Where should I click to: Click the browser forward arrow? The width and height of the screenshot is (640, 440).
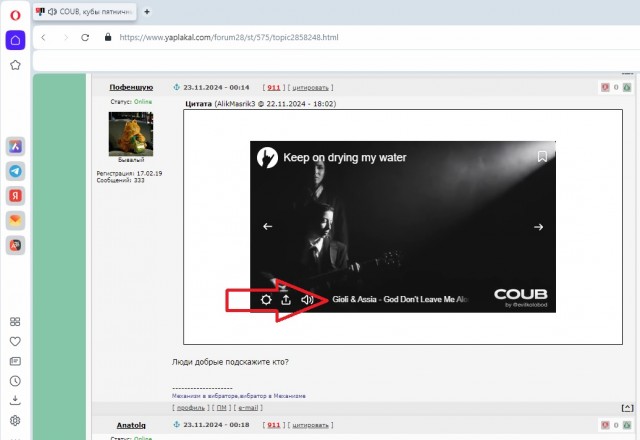point(66,38)
